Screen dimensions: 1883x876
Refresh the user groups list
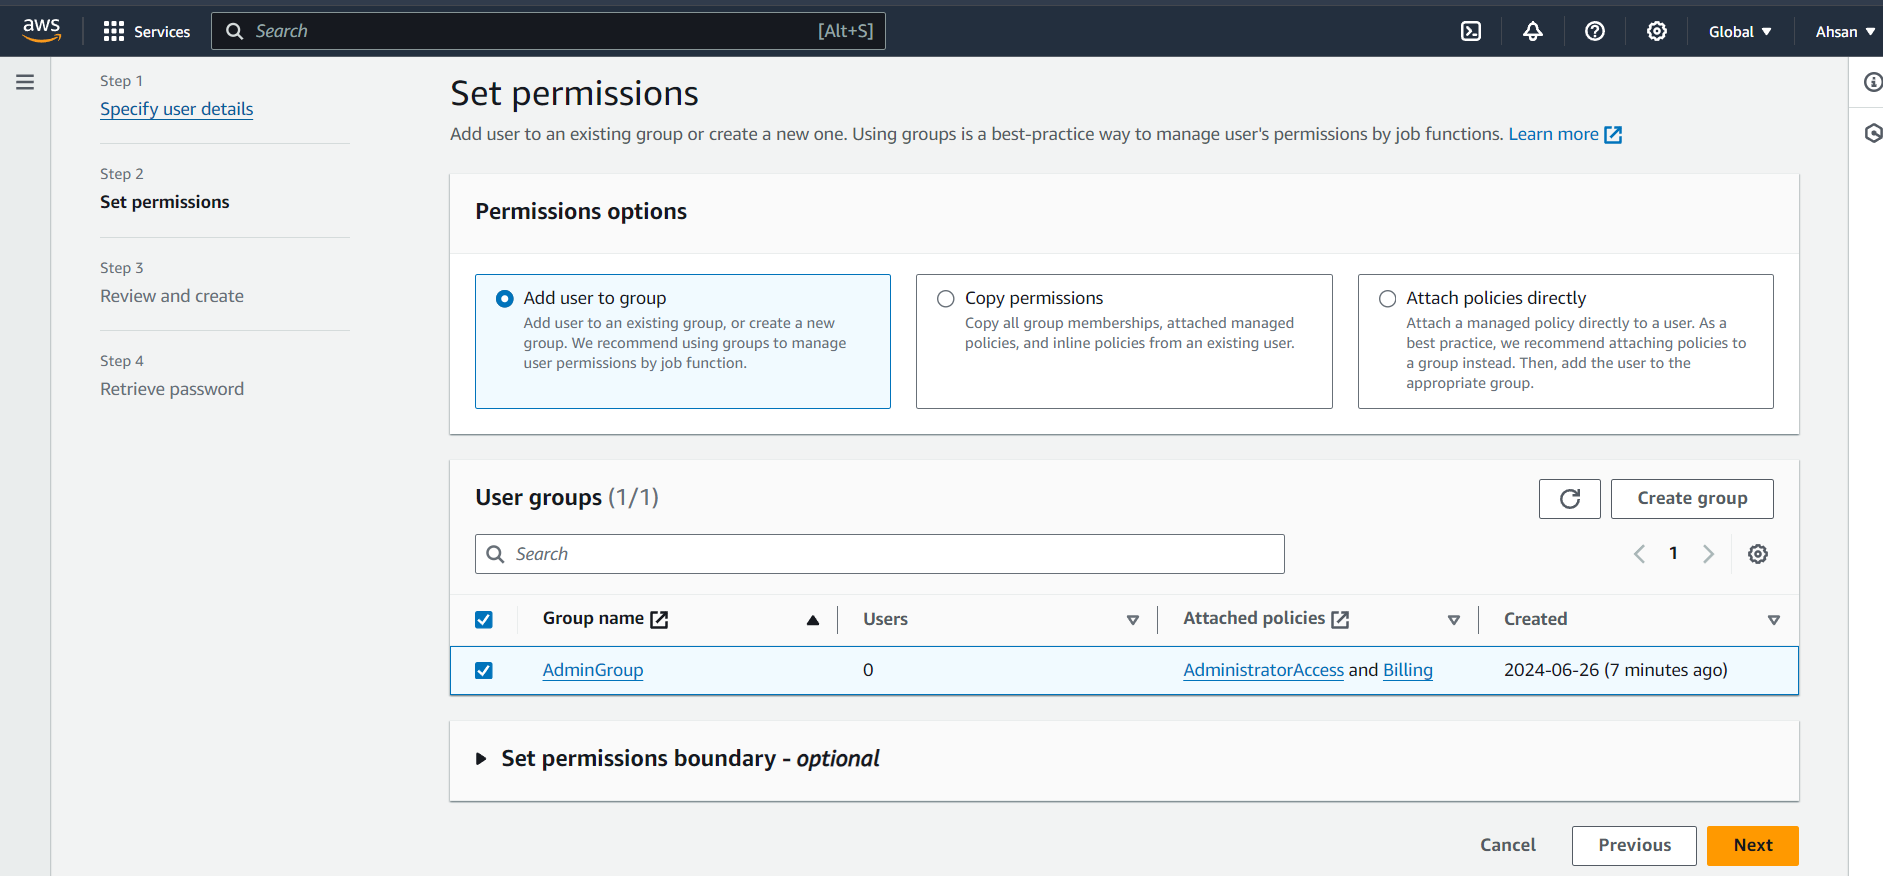pyautogui.click(x=1569, y=499)
